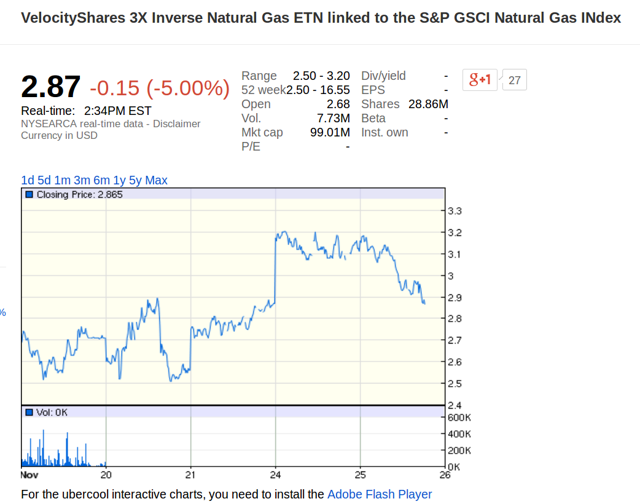Click the Nov label on chart axis

click(29, 475)
